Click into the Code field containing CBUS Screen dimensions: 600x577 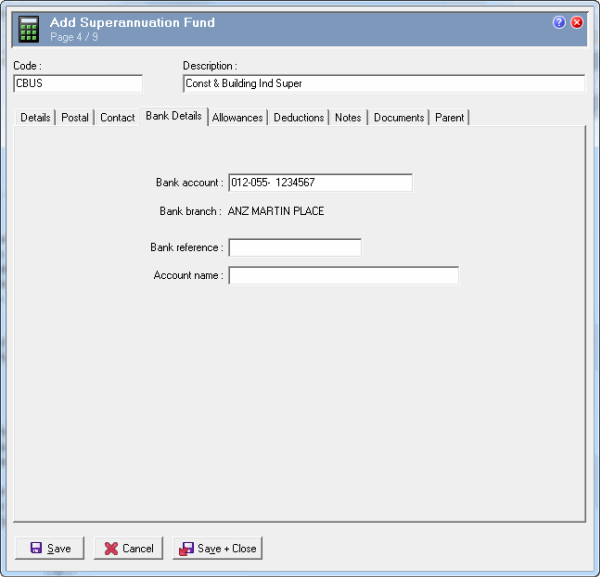click(77, 84)
